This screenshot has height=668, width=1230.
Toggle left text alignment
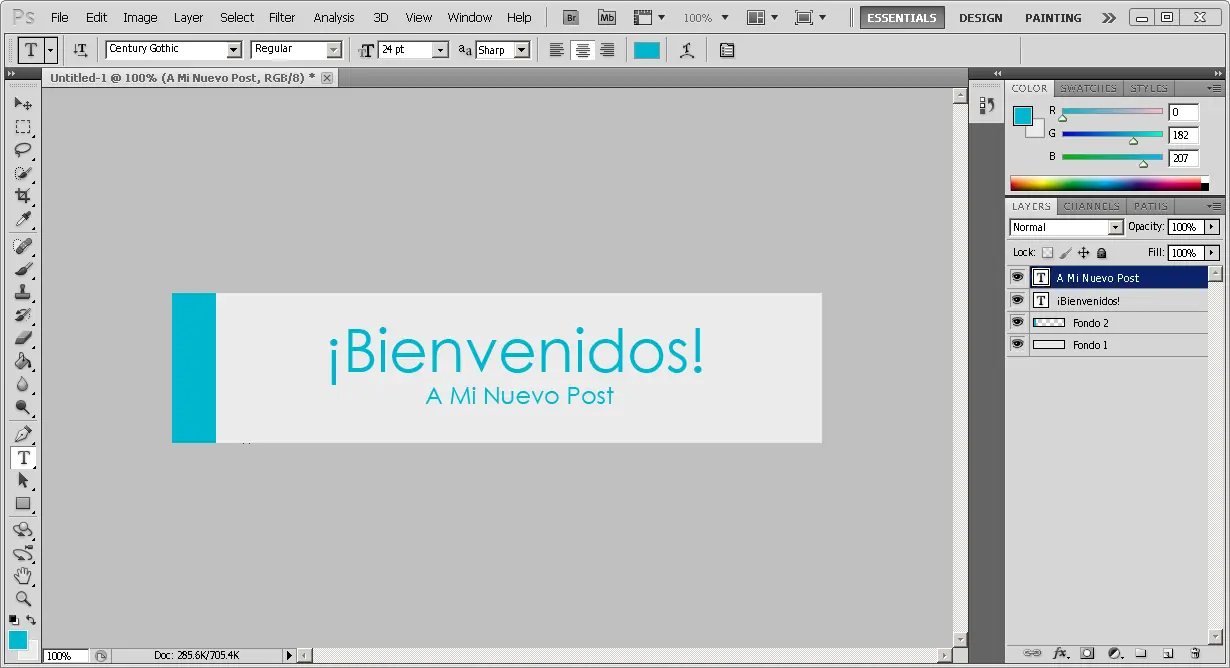[x=556, y=50]
